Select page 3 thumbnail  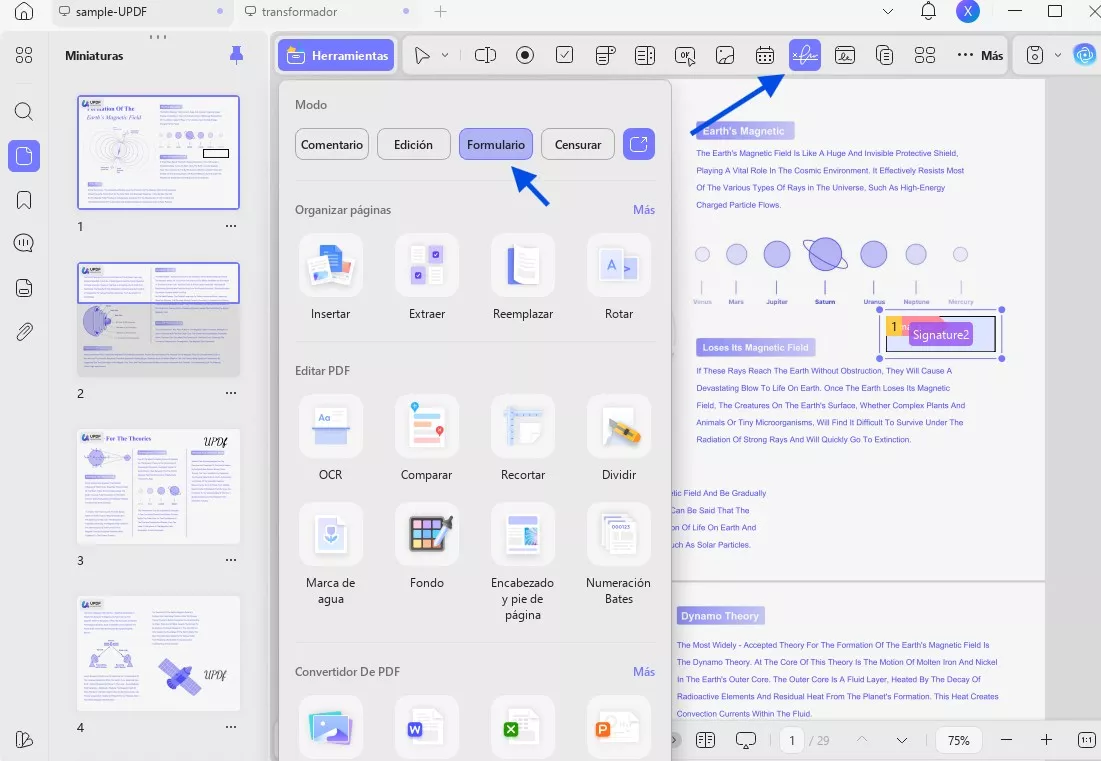(x=158, y=487)
